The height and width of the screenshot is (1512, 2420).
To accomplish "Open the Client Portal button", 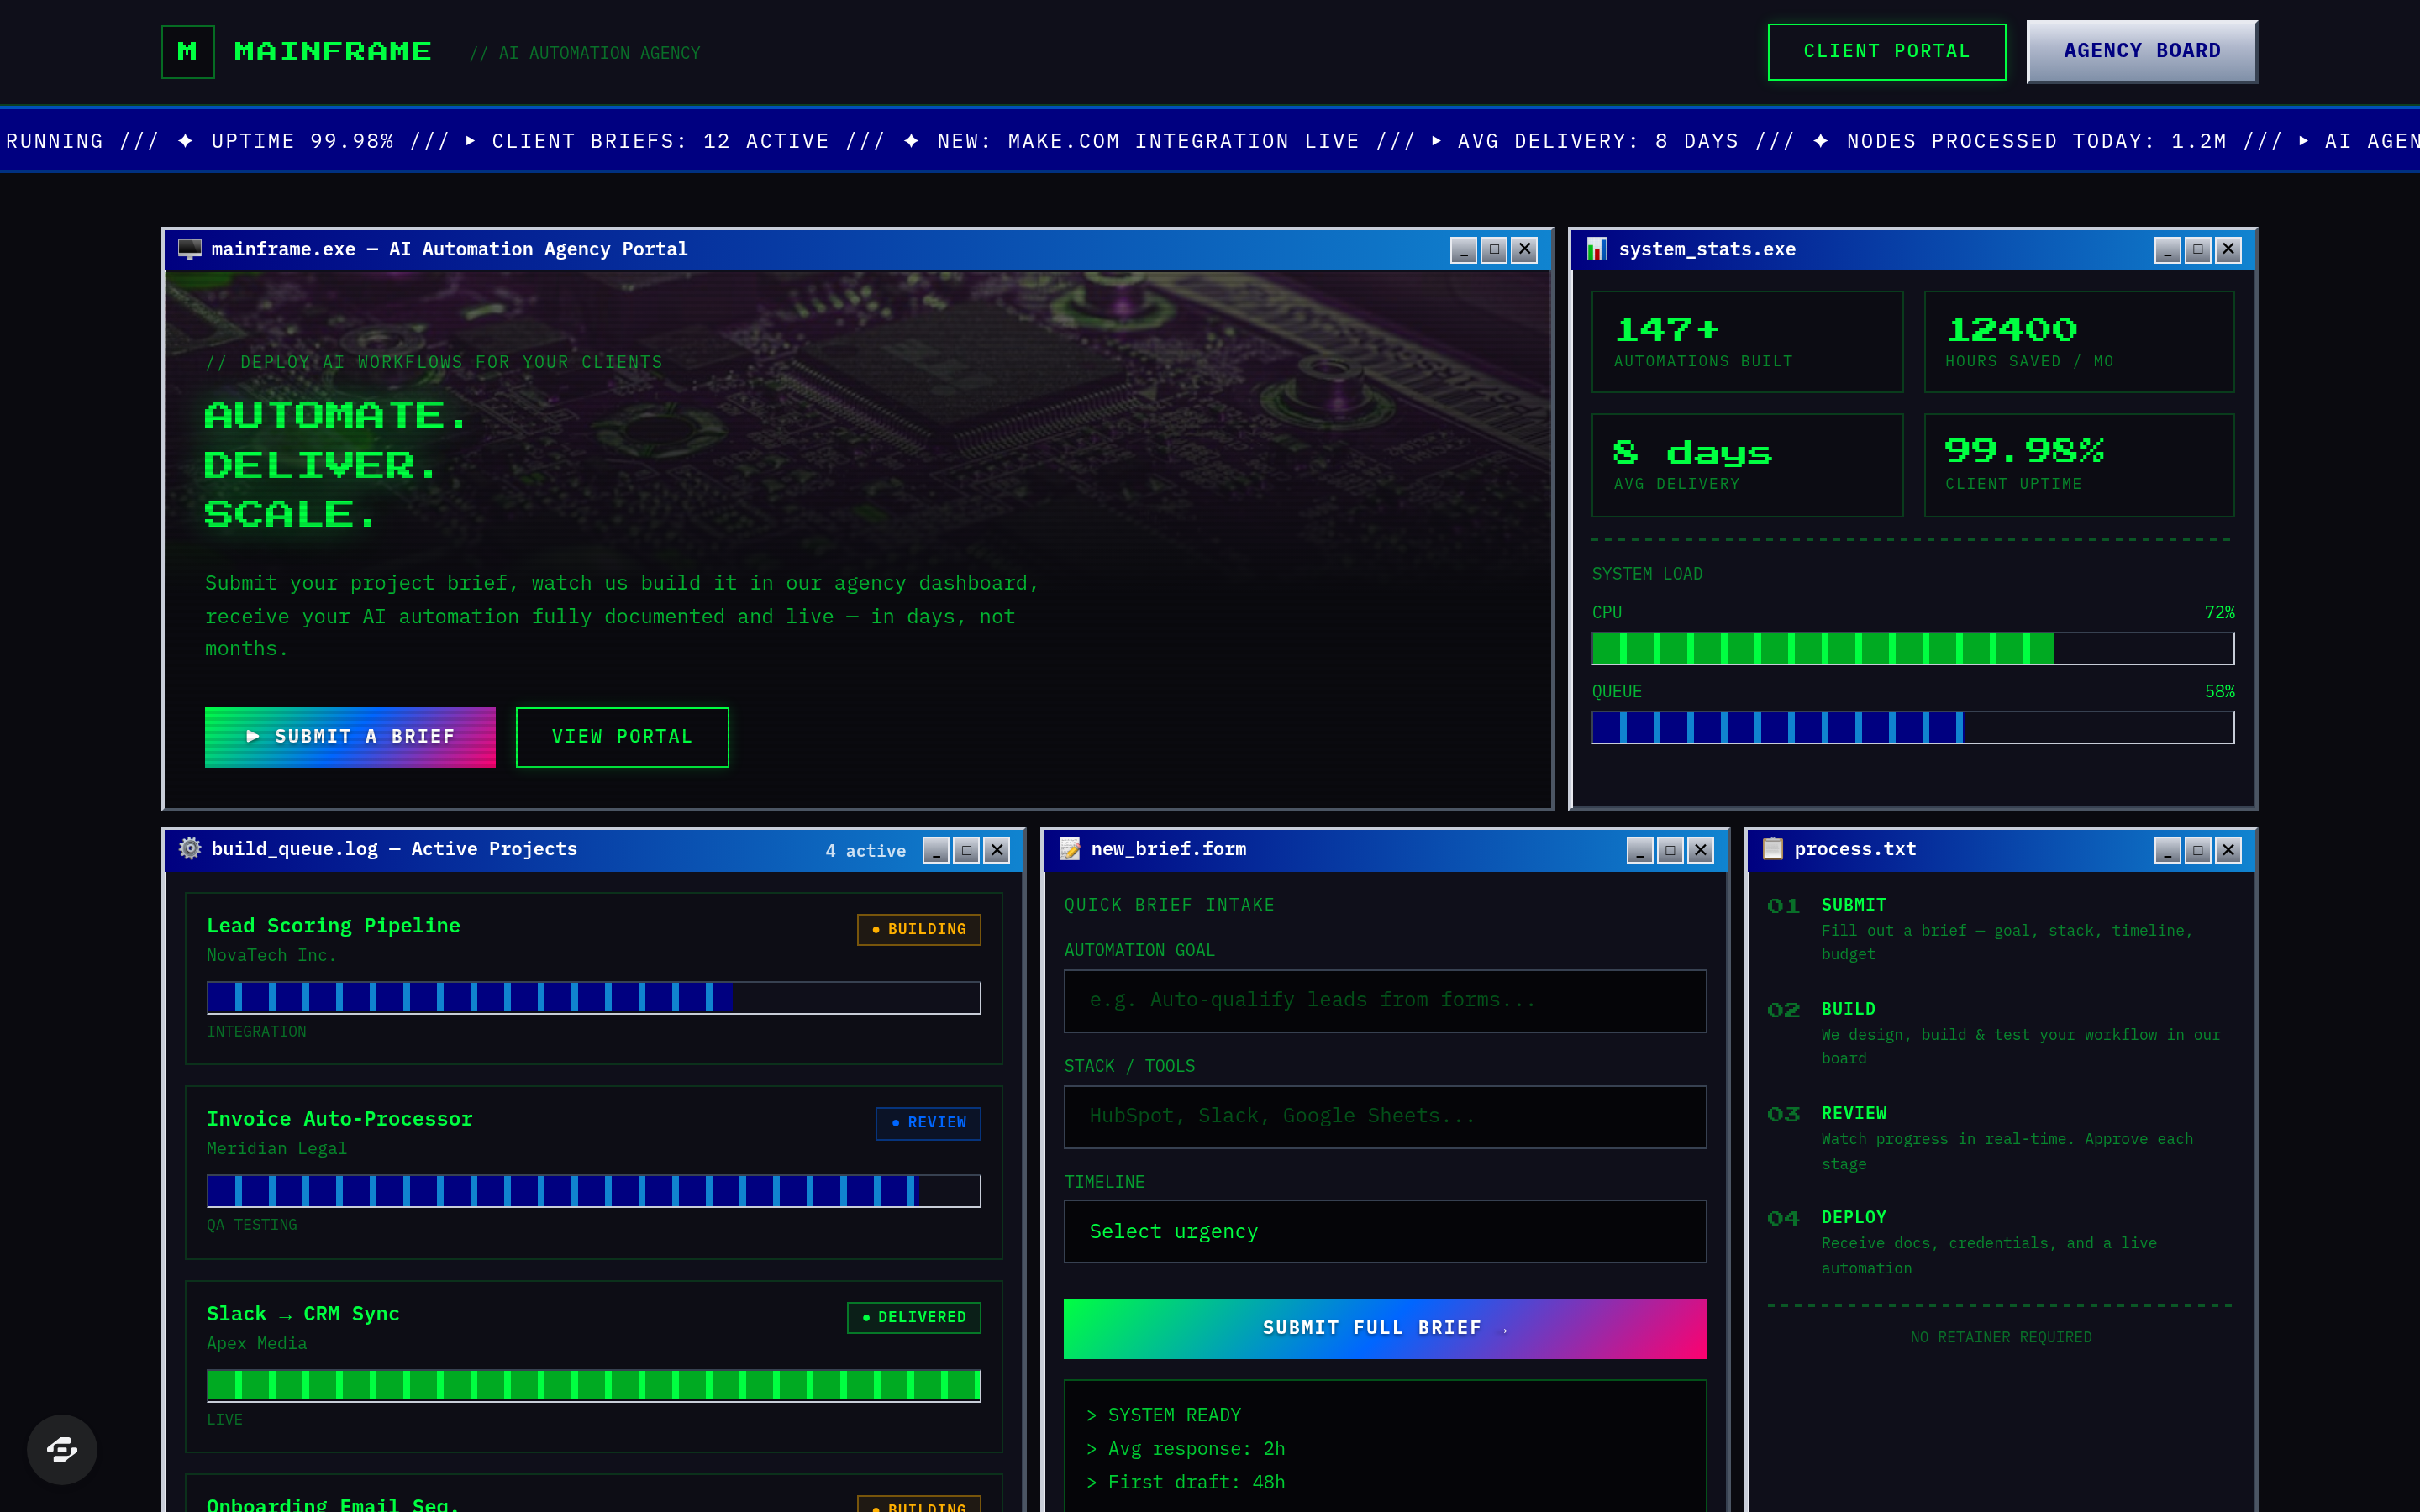I will [x=1886, y=52].
